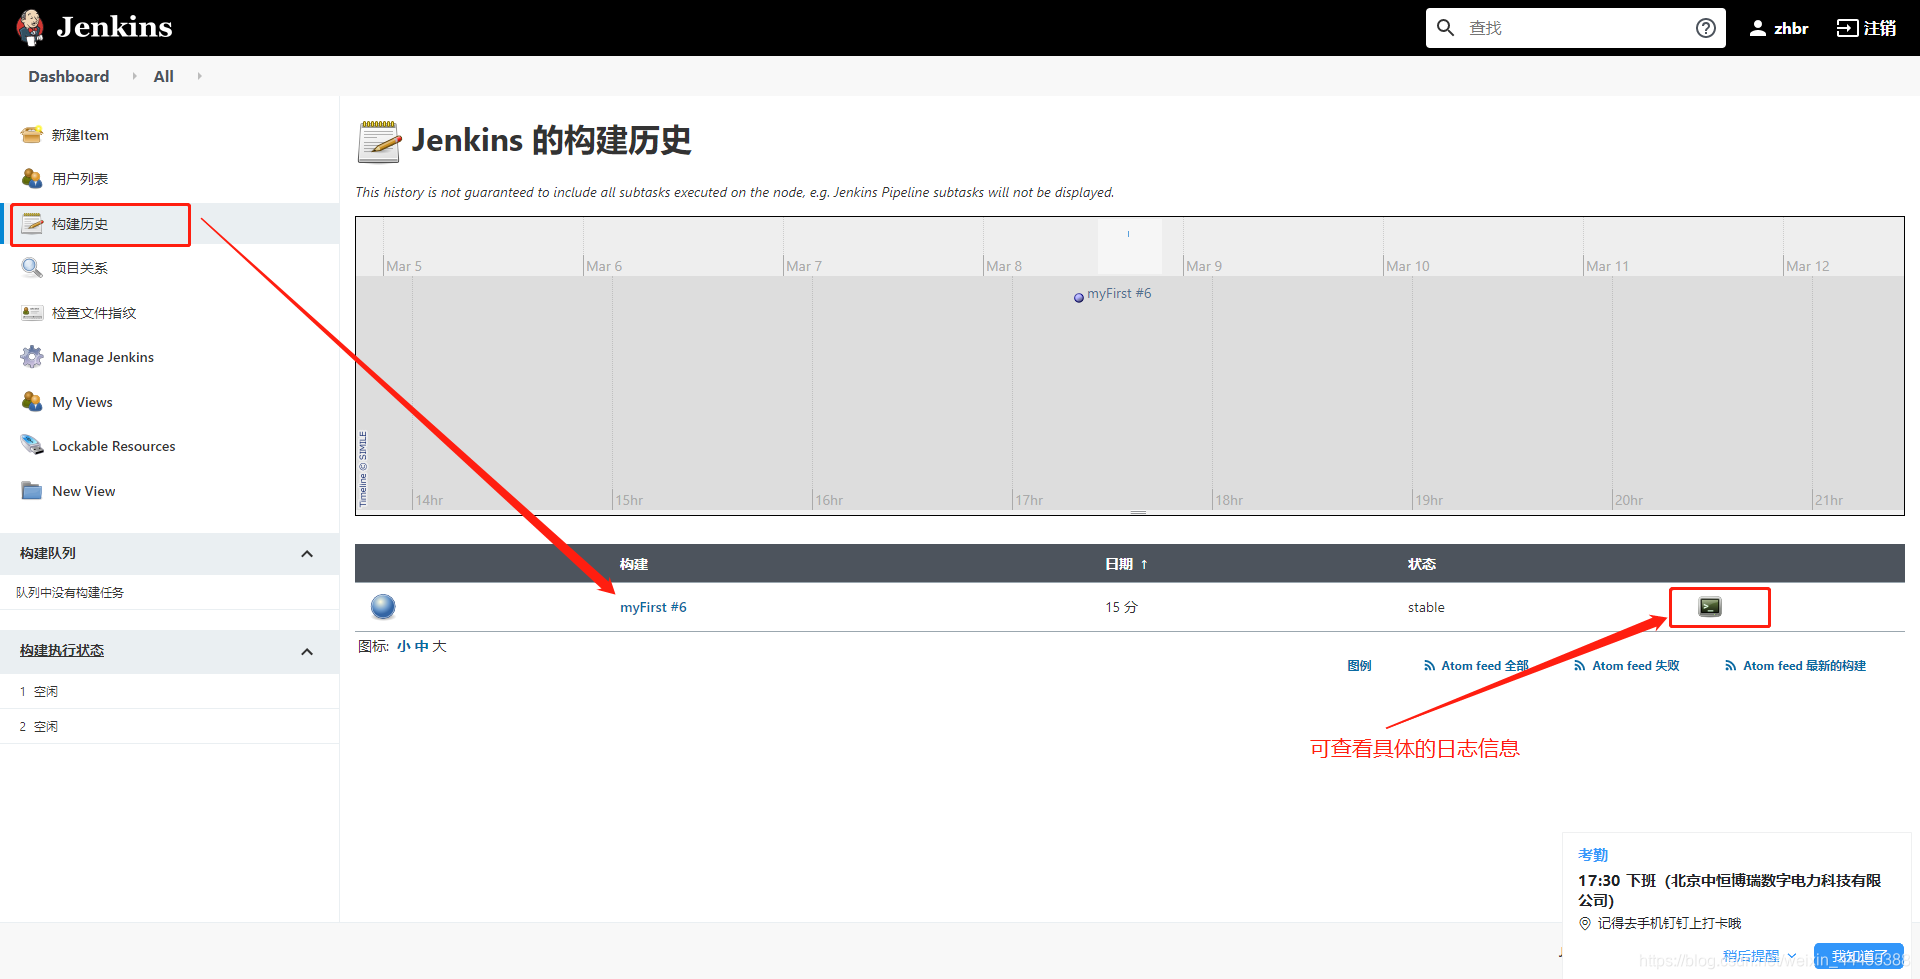1920x979 pixels.
Task: Click the 注销 logout link
Action: [x=1880, y=28]
